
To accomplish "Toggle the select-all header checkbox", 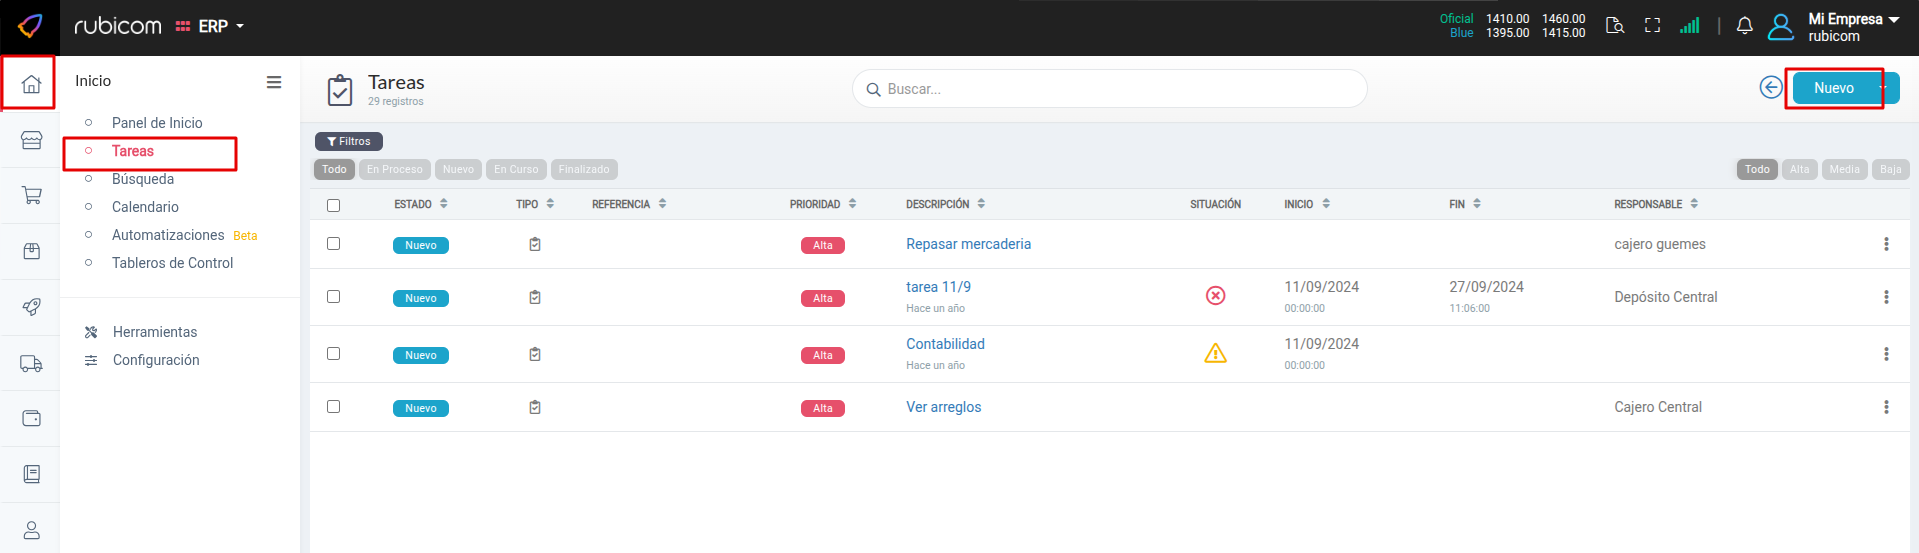I will pyautogui.click(x=333, y=205).
